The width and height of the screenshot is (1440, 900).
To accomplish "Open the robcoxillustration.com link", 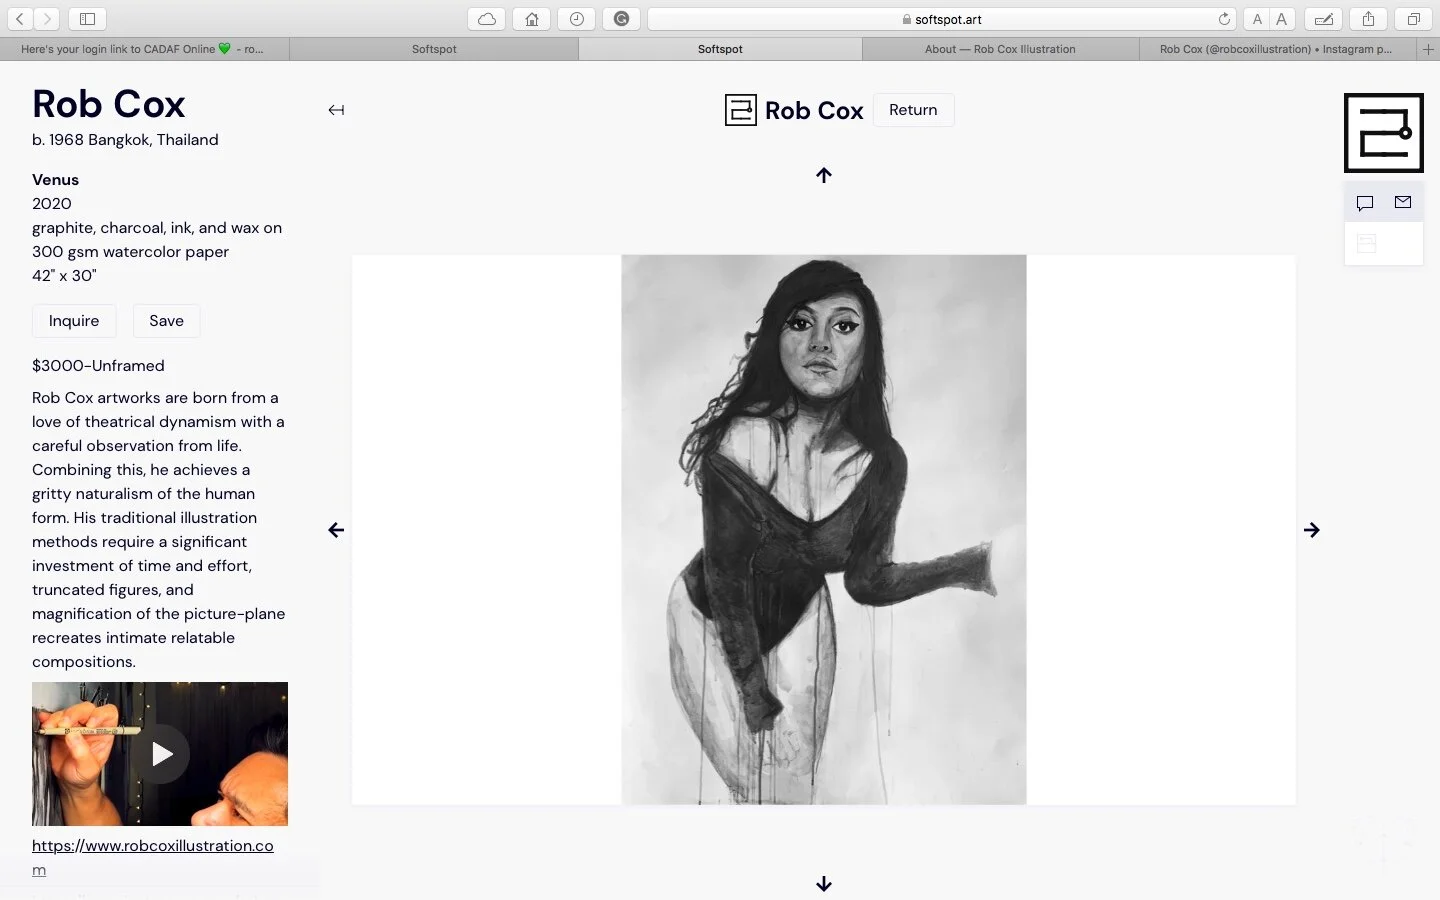I will 153,857.
